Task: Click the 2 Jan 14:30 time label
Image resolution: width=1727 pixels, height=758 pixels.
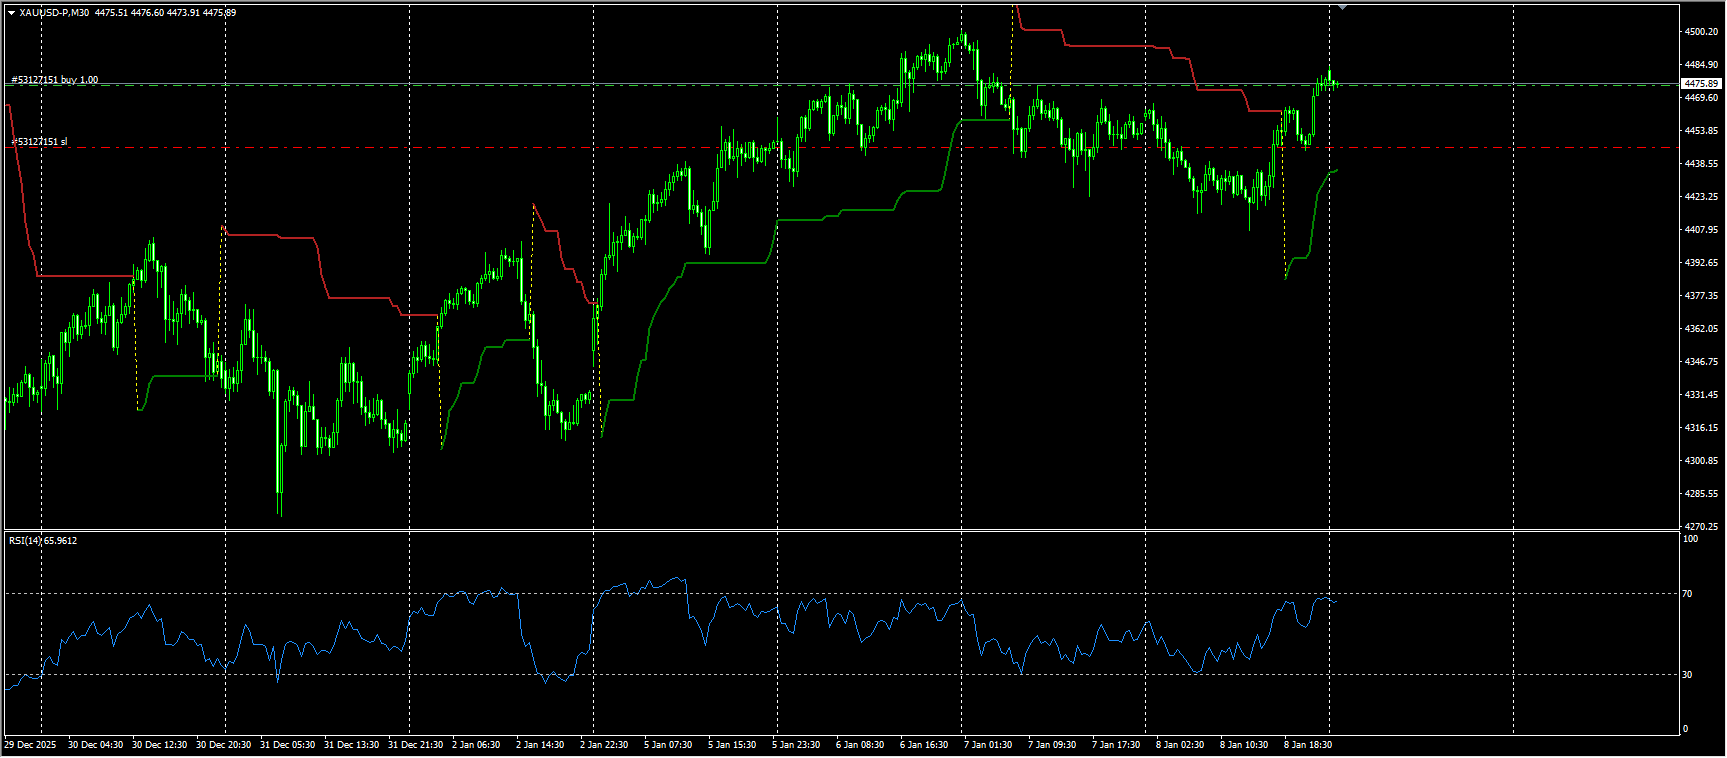Action: 539,745
